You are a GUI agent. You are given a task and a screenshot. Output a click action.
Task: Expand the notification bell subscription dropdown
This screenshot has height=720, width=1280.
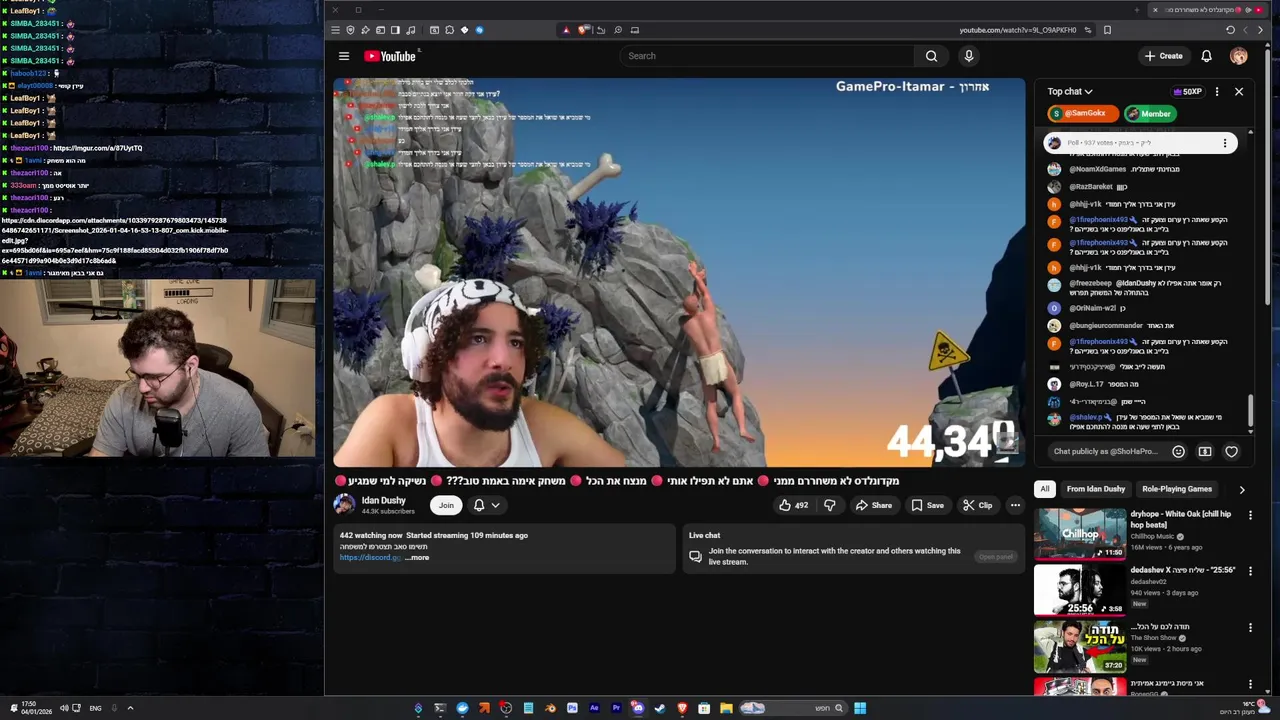pos(487,506)
